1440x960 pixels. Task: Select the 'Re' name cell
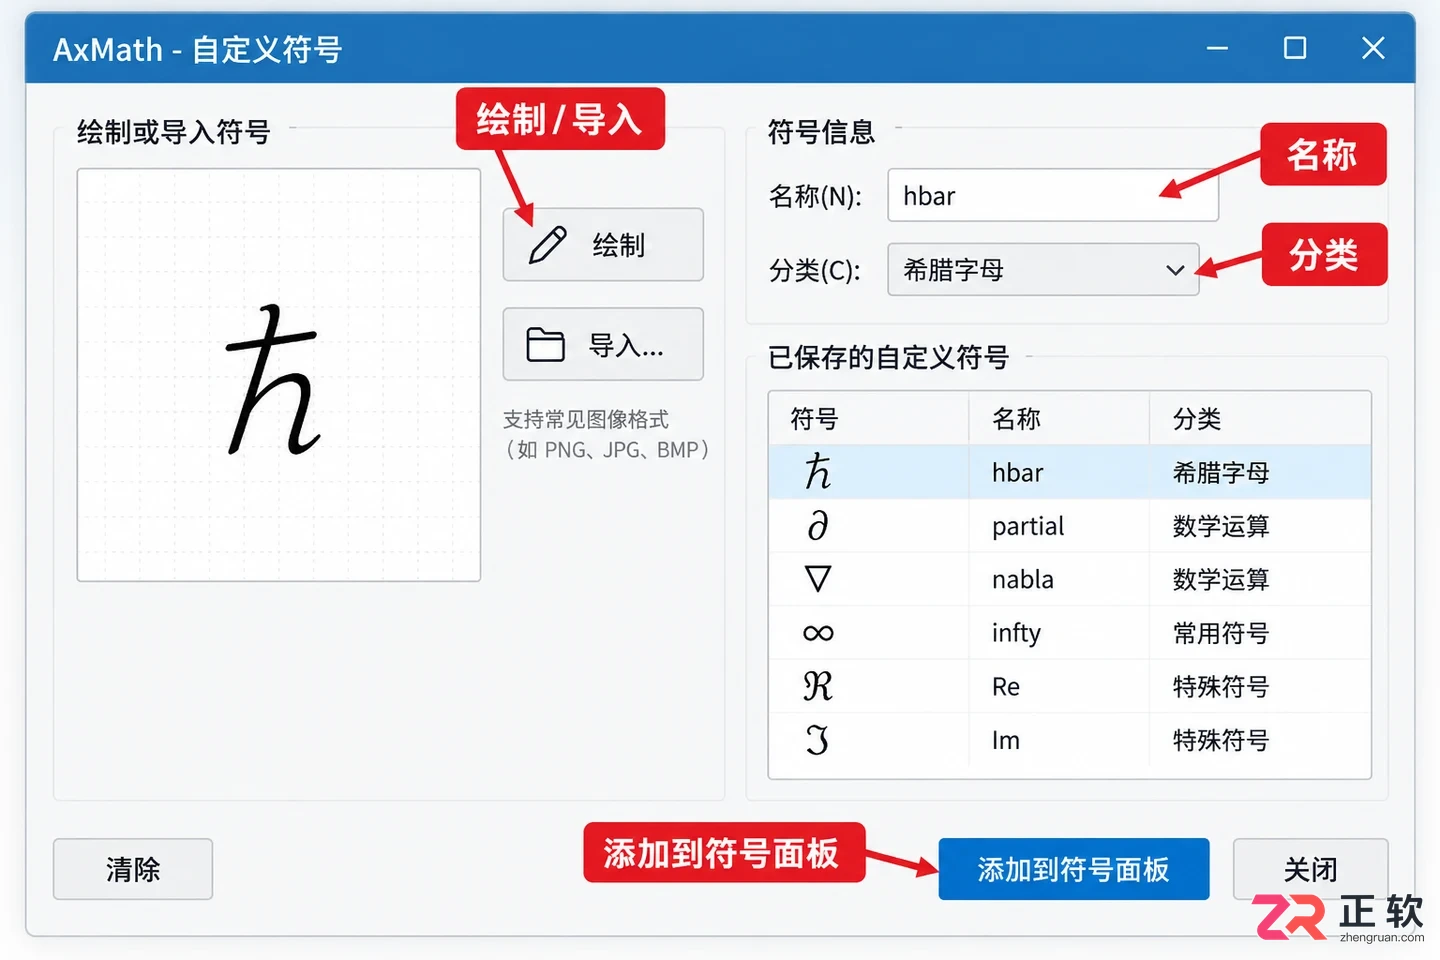1059,686
